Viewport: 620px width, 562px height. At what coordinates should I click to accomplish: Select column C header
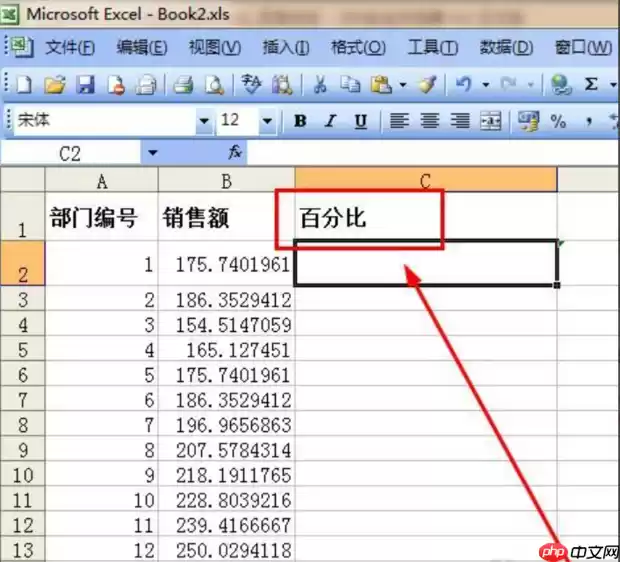click(426, 180)
